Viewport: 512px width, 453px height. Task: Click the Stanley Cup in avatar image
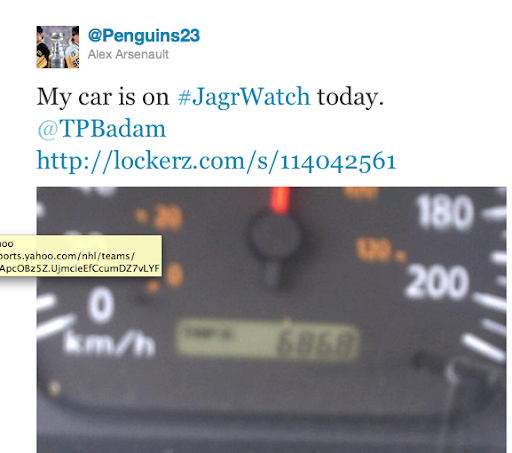(x=57, y=47)
